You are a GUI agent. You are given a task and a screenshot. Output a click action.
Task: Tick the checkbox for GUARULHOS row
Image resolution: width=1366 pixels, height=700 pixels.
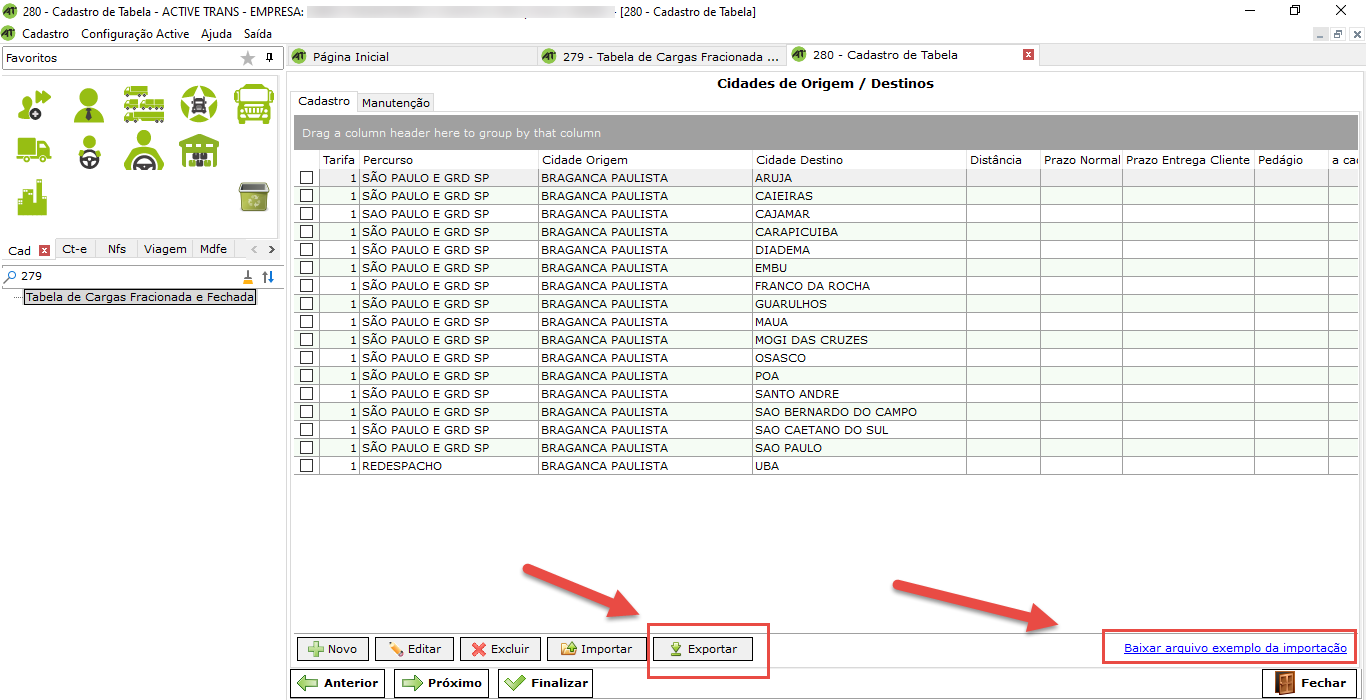tap(307, 304)
